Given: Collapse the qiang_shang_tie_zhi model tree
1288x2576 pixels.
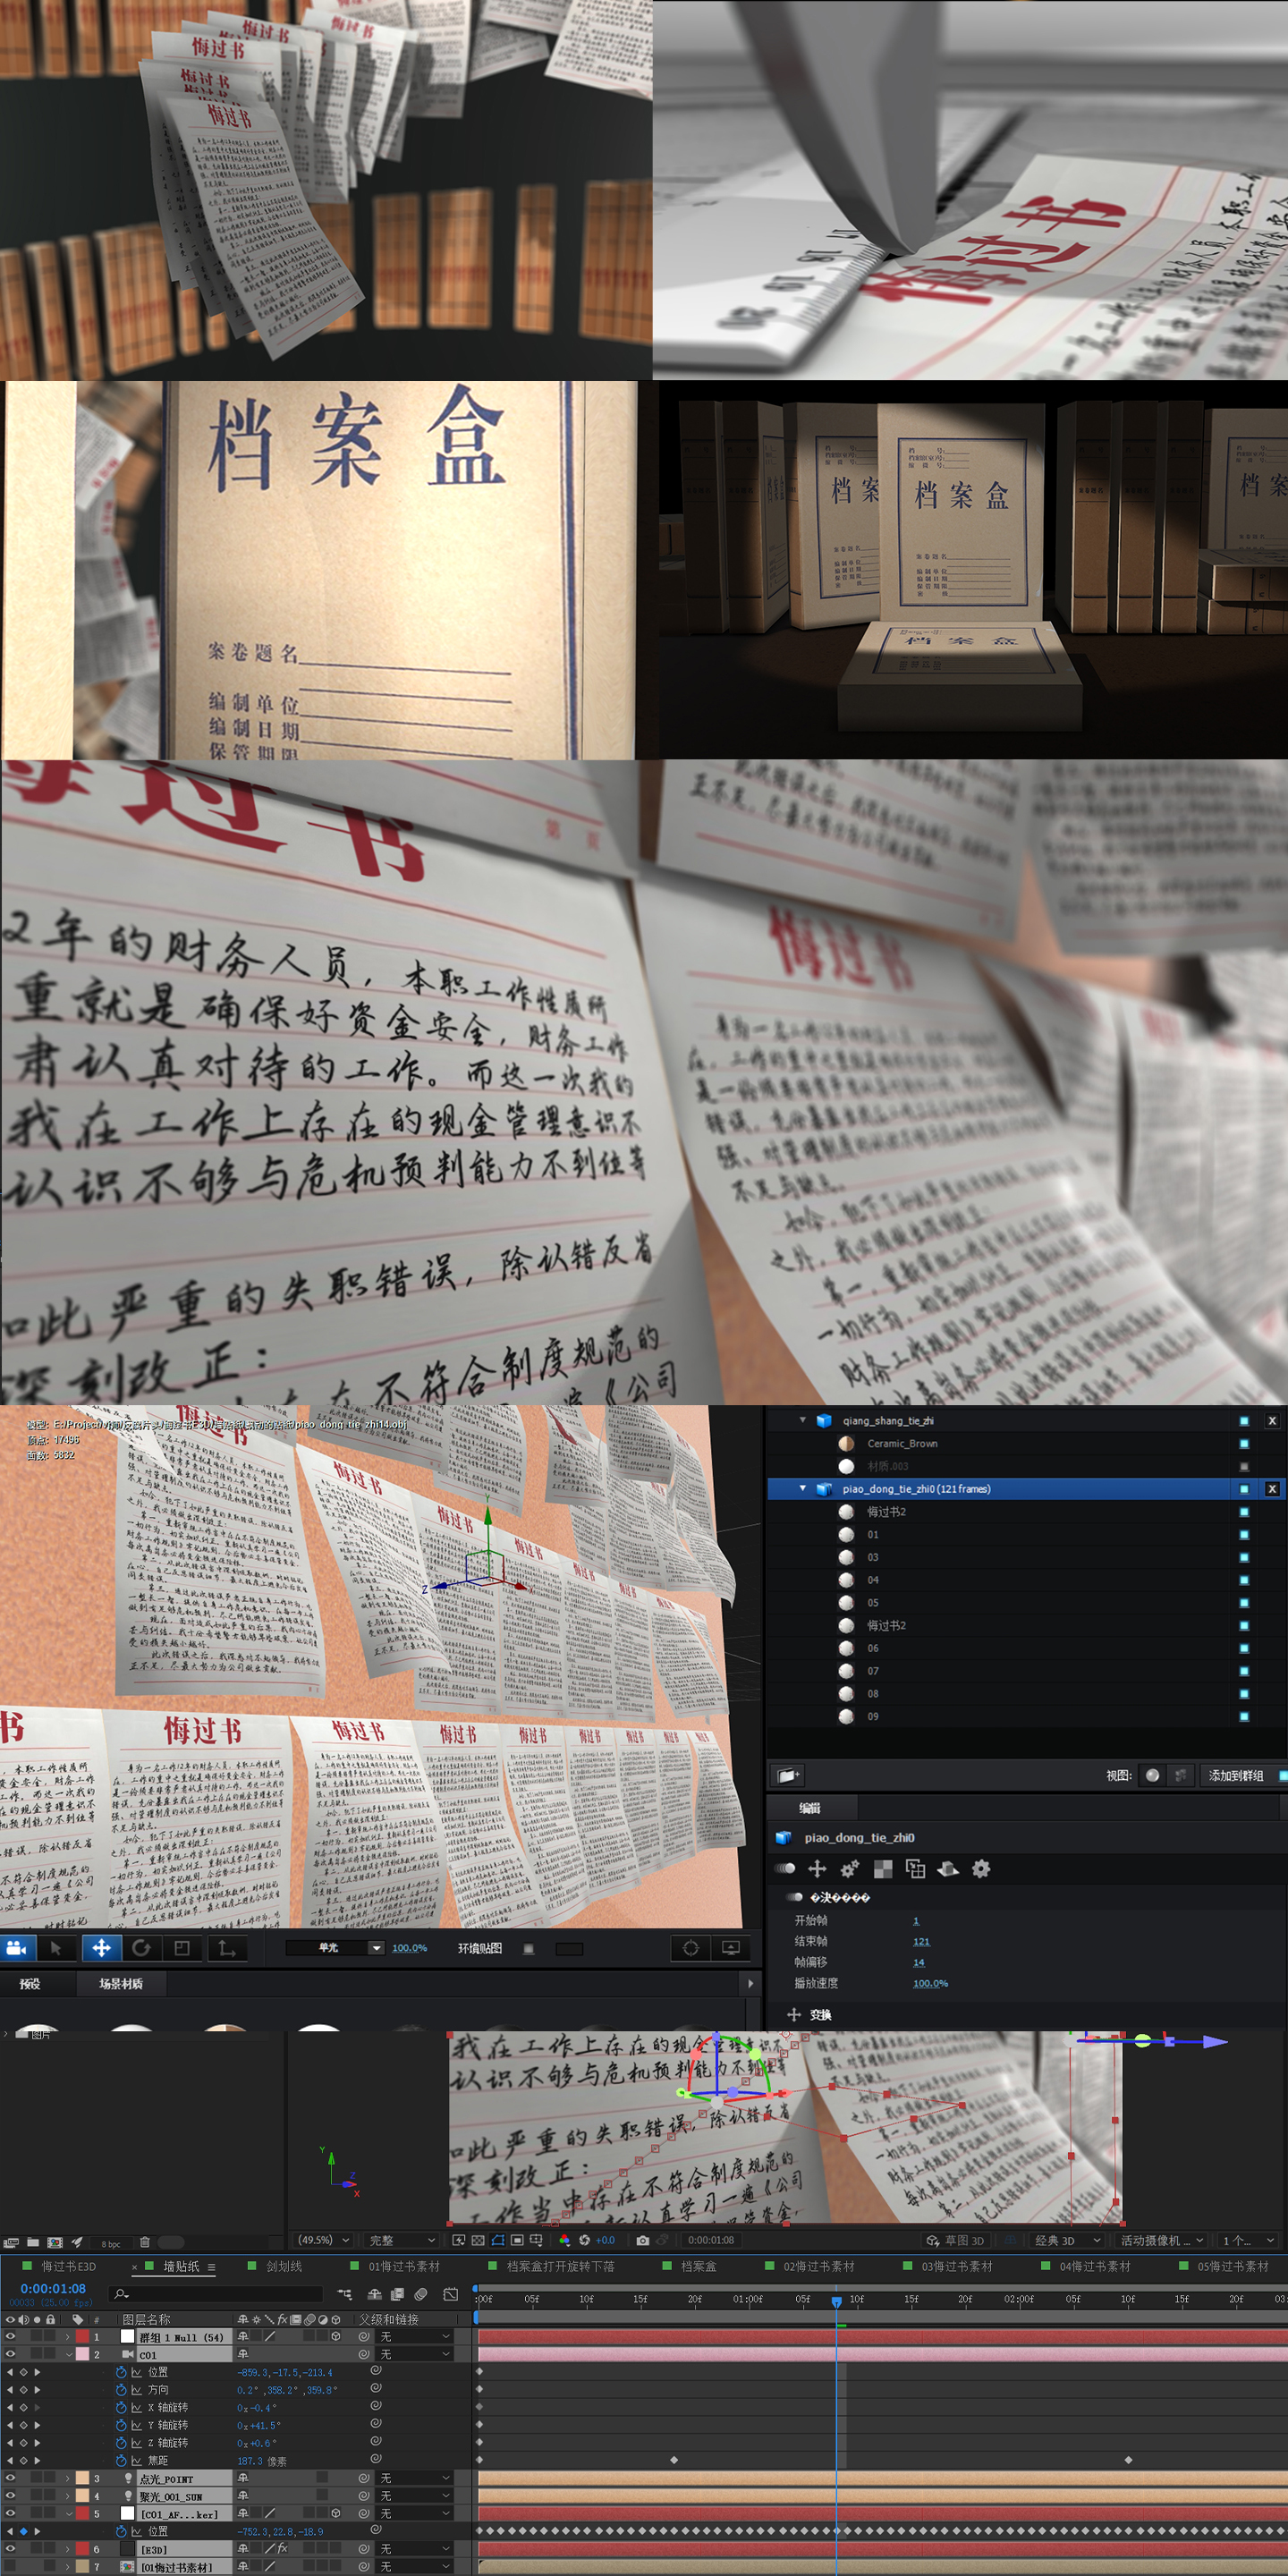Looking at the screenshot, I should (x=802, y=1420).
